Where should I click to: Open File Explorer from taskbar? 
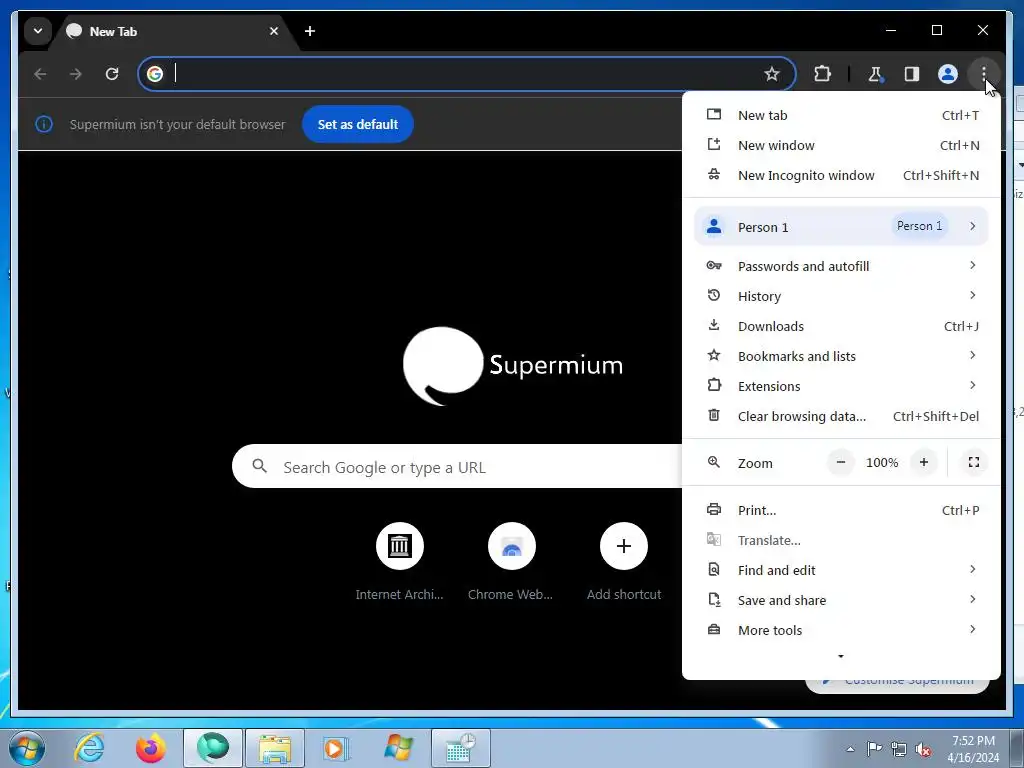point(275,748)
